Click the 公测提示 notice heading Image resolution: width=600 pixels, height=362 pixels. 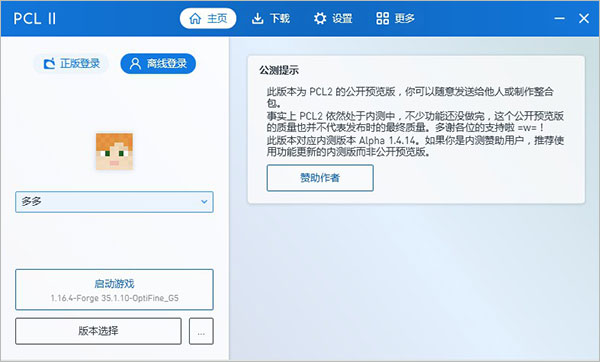click(279, 70)
